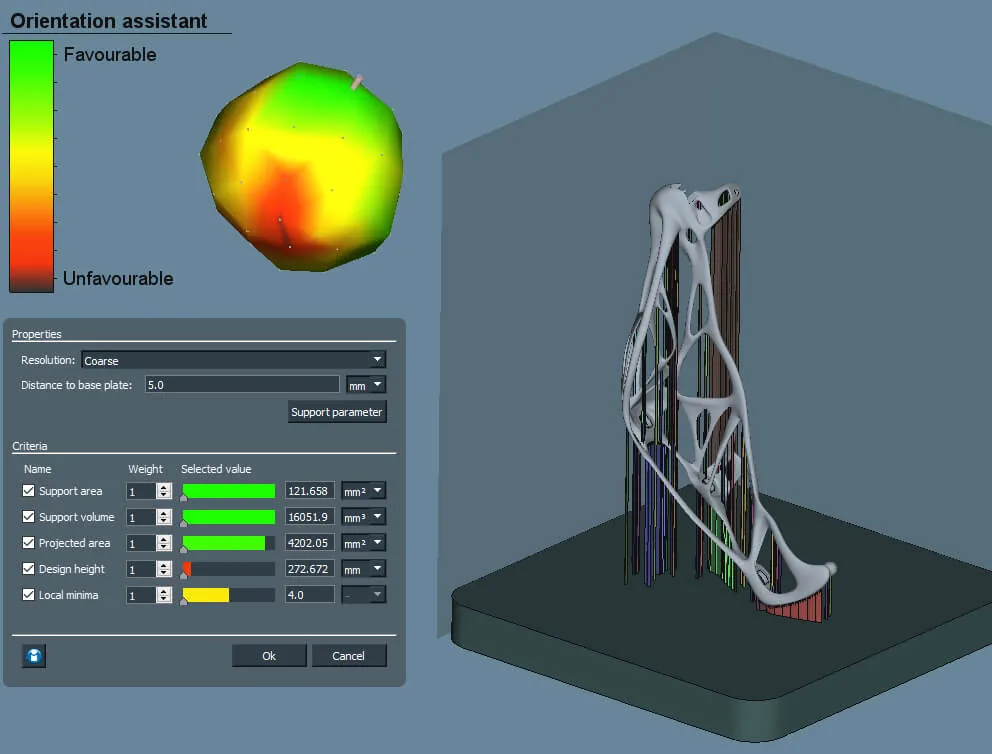
Task: Disable the Design height checkbox
Action: coord(28,569)
